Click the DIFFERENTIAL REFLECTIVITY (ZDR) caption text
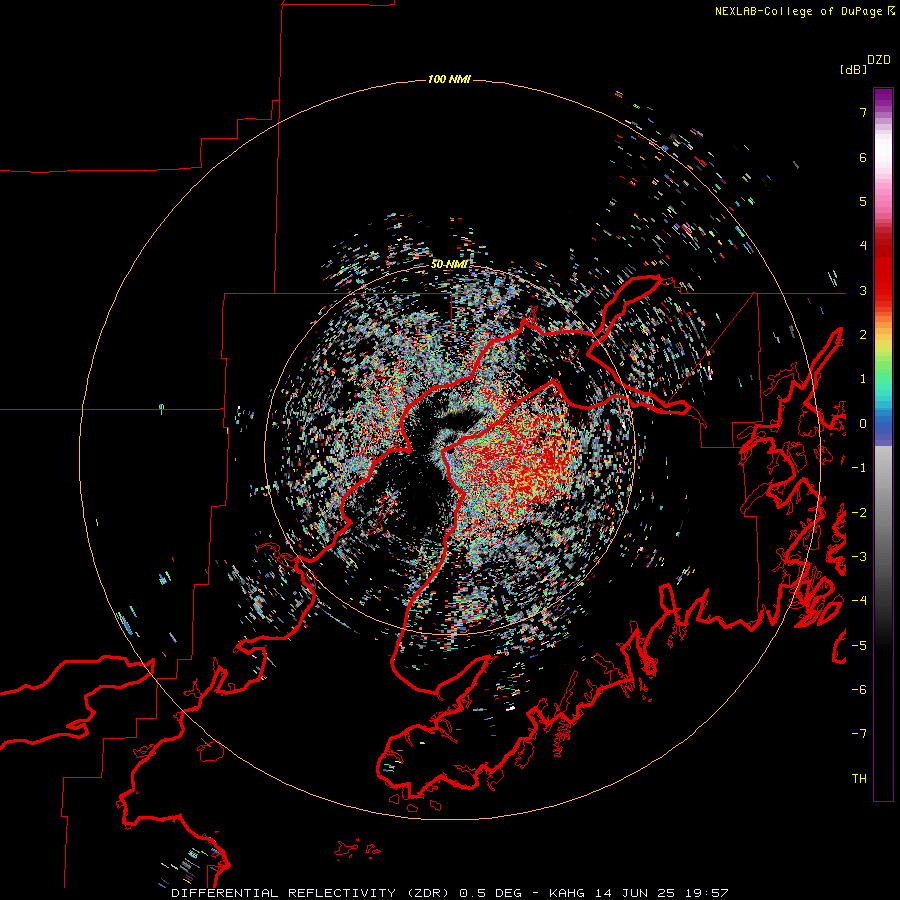 click(x=310, y=893)
